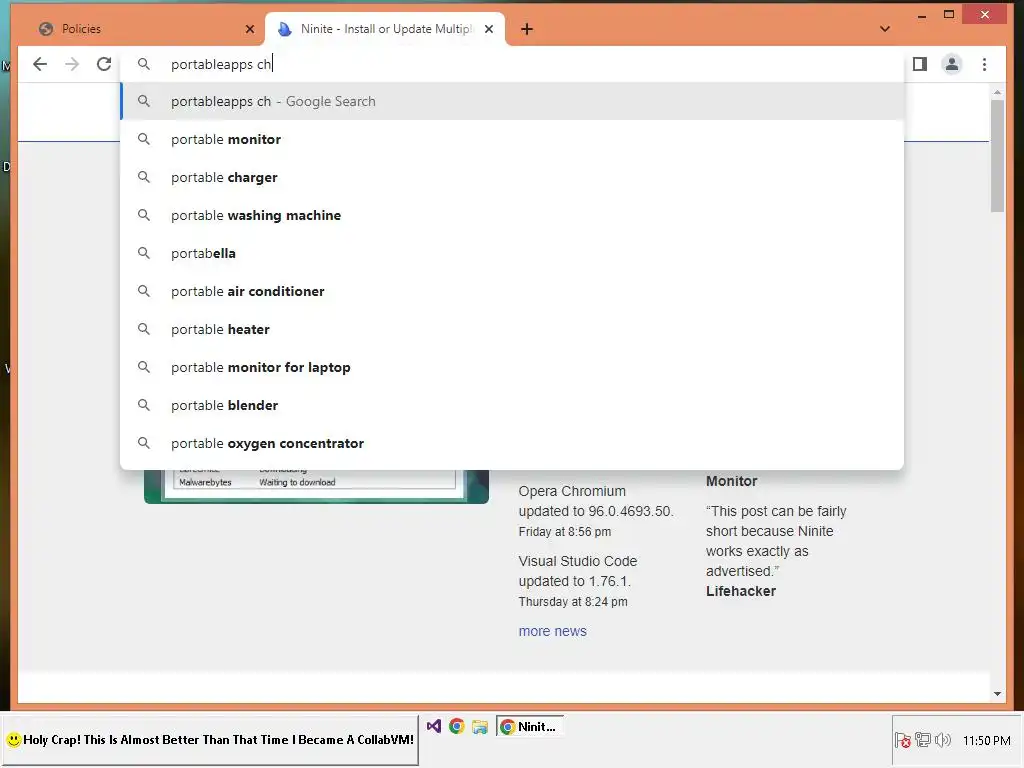Screen dimensions: 1024x768
Task: Close the Ninite tab
Action: (x=488, y=29)
